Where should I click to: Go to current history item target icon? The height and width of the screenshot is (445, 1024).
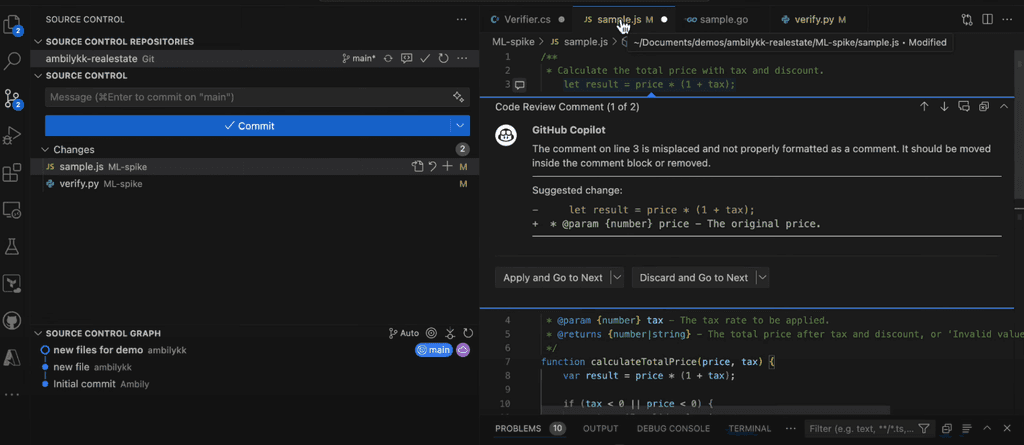click(x=431, y=333)
